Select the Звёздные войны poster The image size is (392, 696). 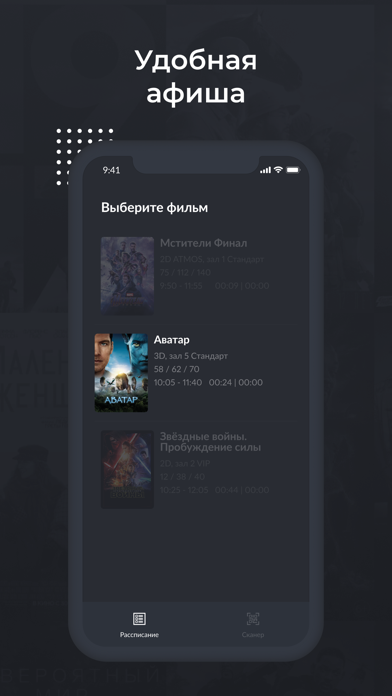(127, 470)
